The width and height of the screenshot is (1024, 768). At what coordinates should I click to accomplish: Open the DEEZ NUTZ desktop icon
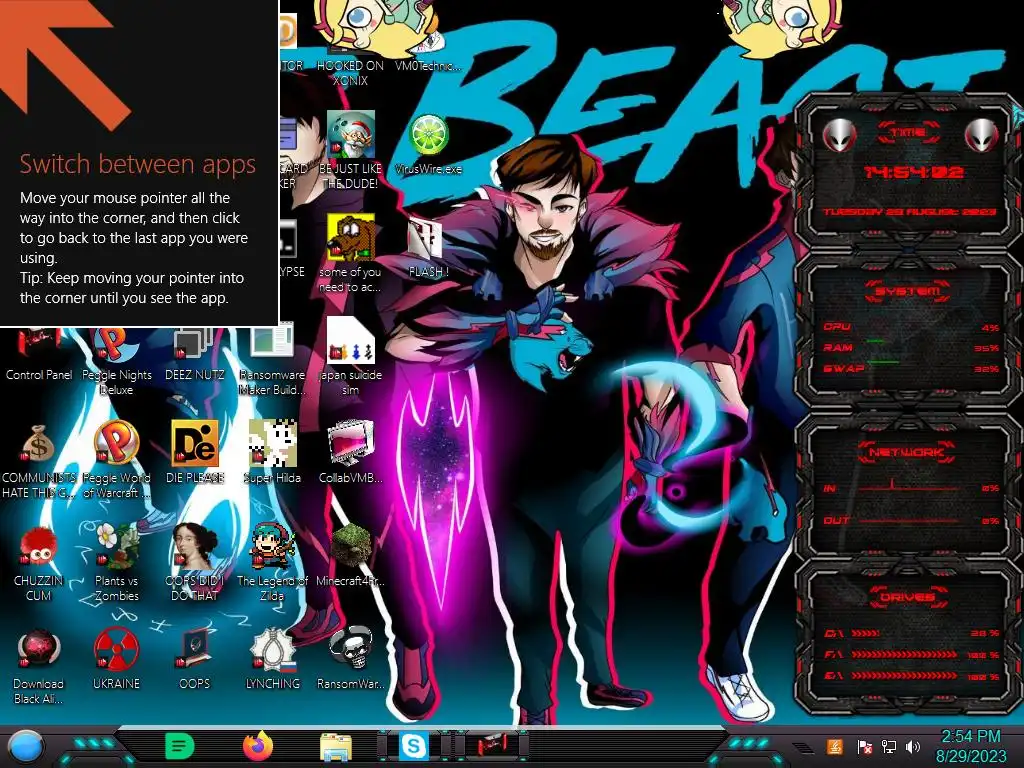pos(194,356)
